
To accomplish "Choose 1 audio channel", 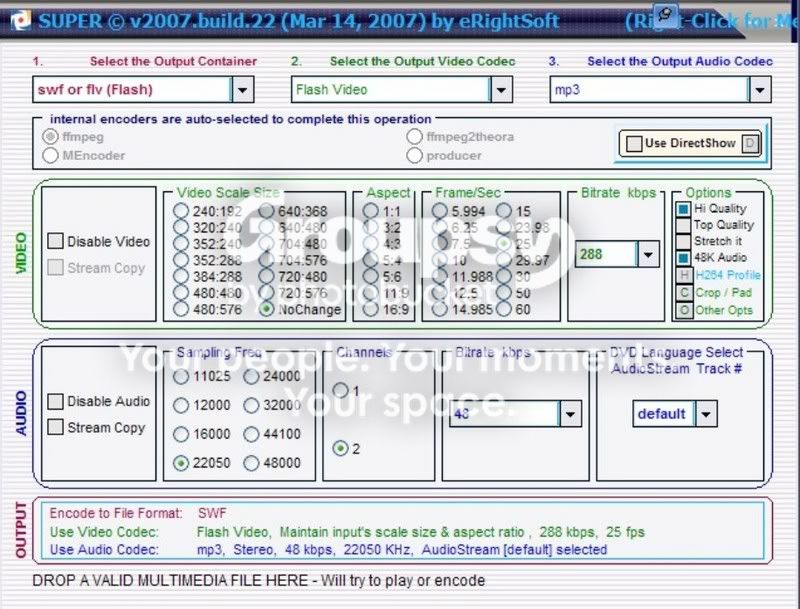I will point(340,391).
